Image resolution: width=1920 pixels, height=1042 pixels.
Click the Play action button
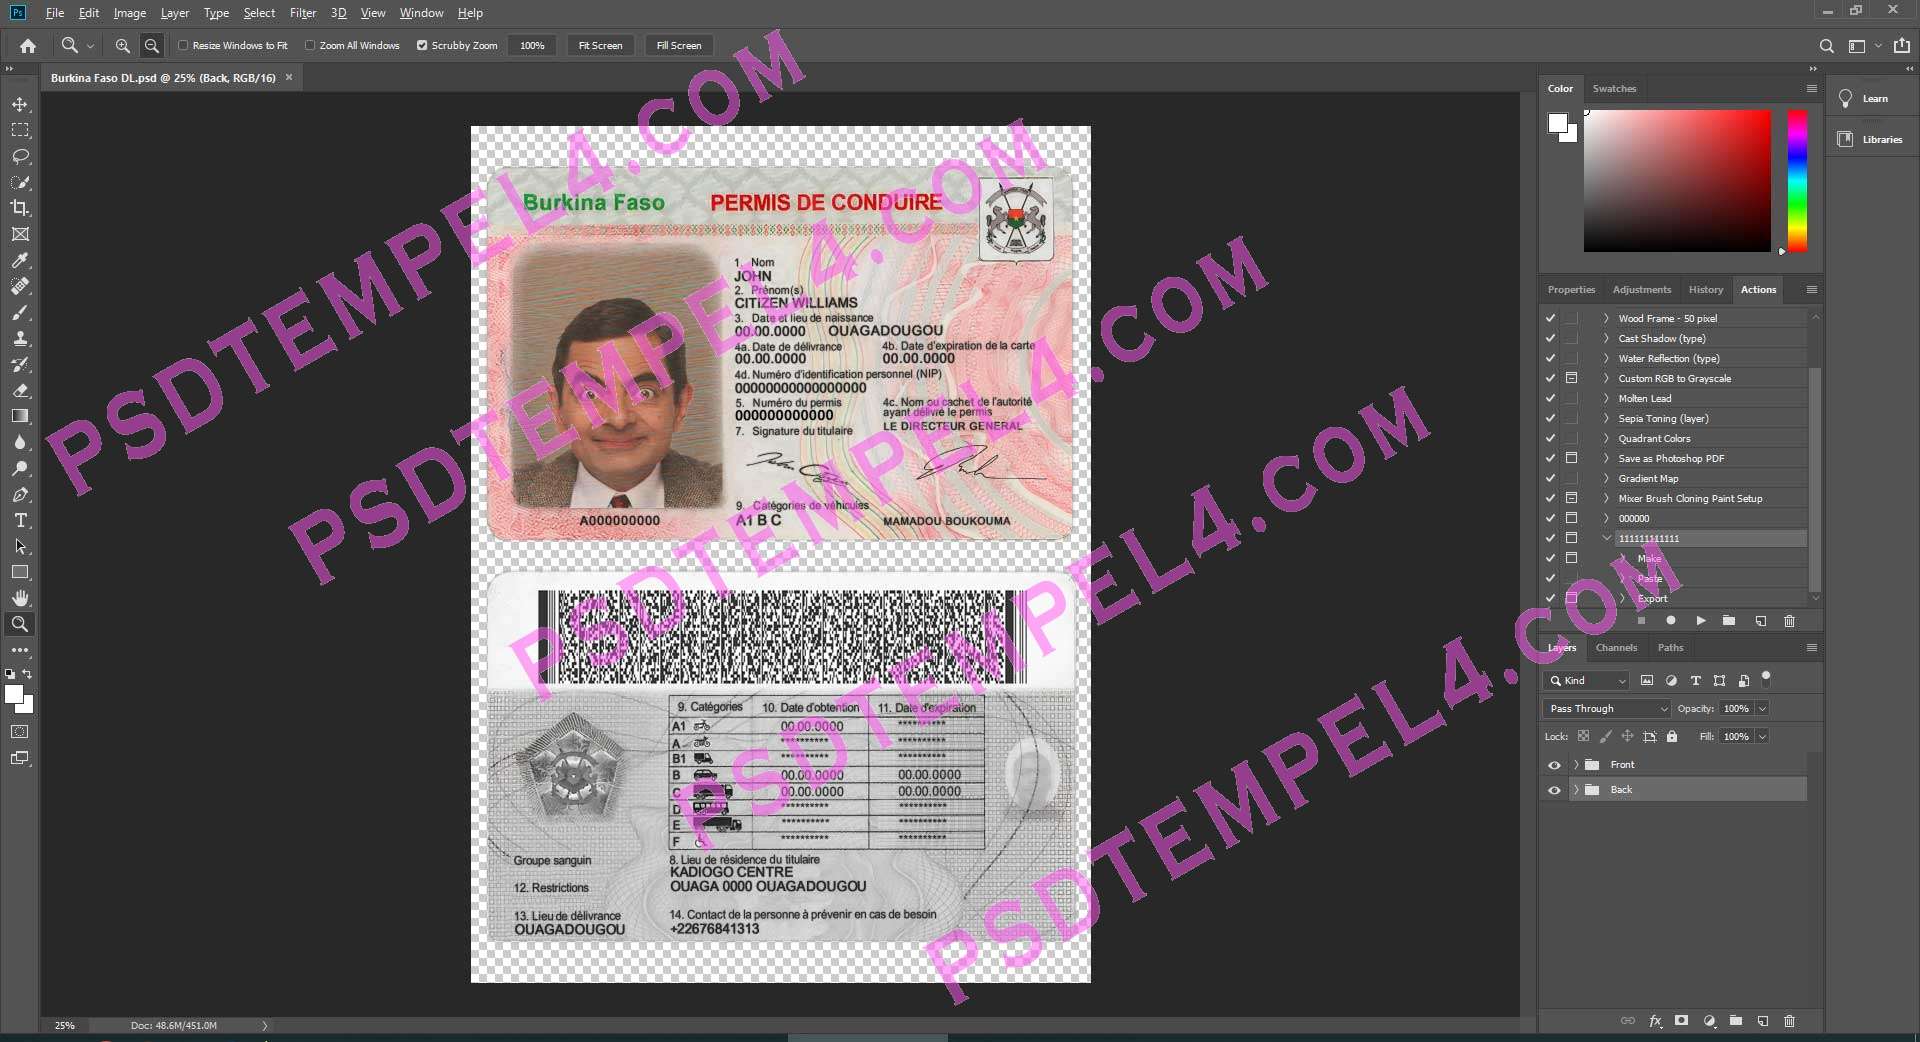1700,621
